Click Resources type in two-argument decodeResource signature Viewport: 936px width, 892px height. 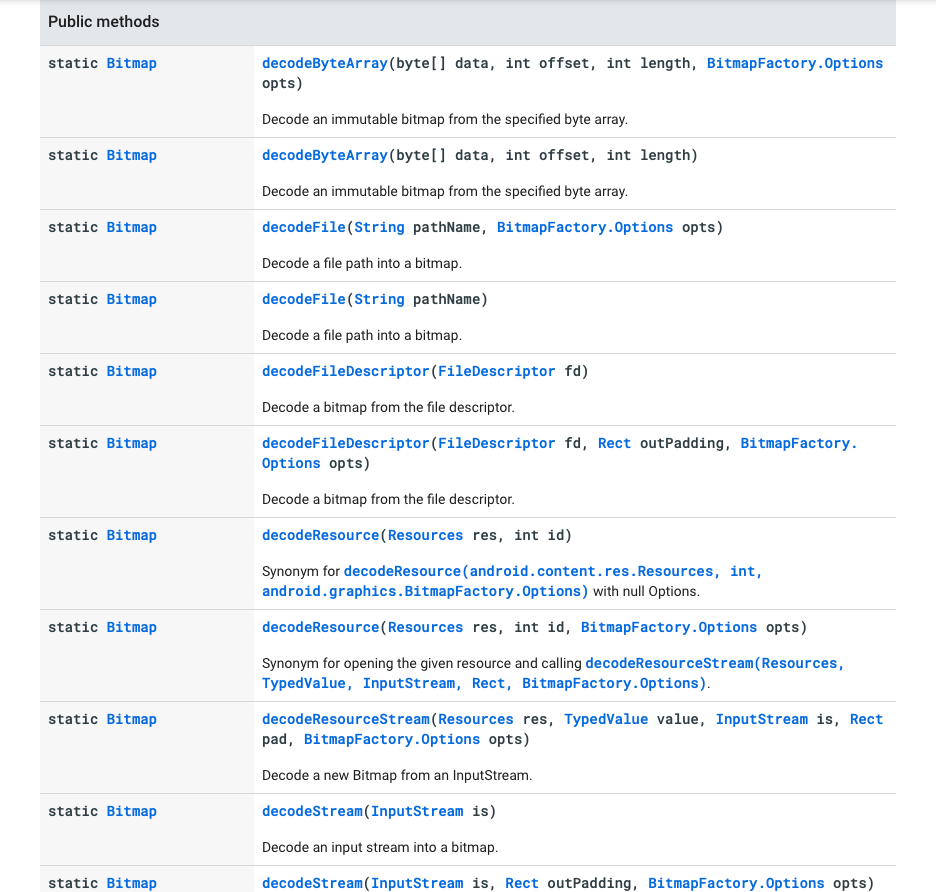[425, 536]
